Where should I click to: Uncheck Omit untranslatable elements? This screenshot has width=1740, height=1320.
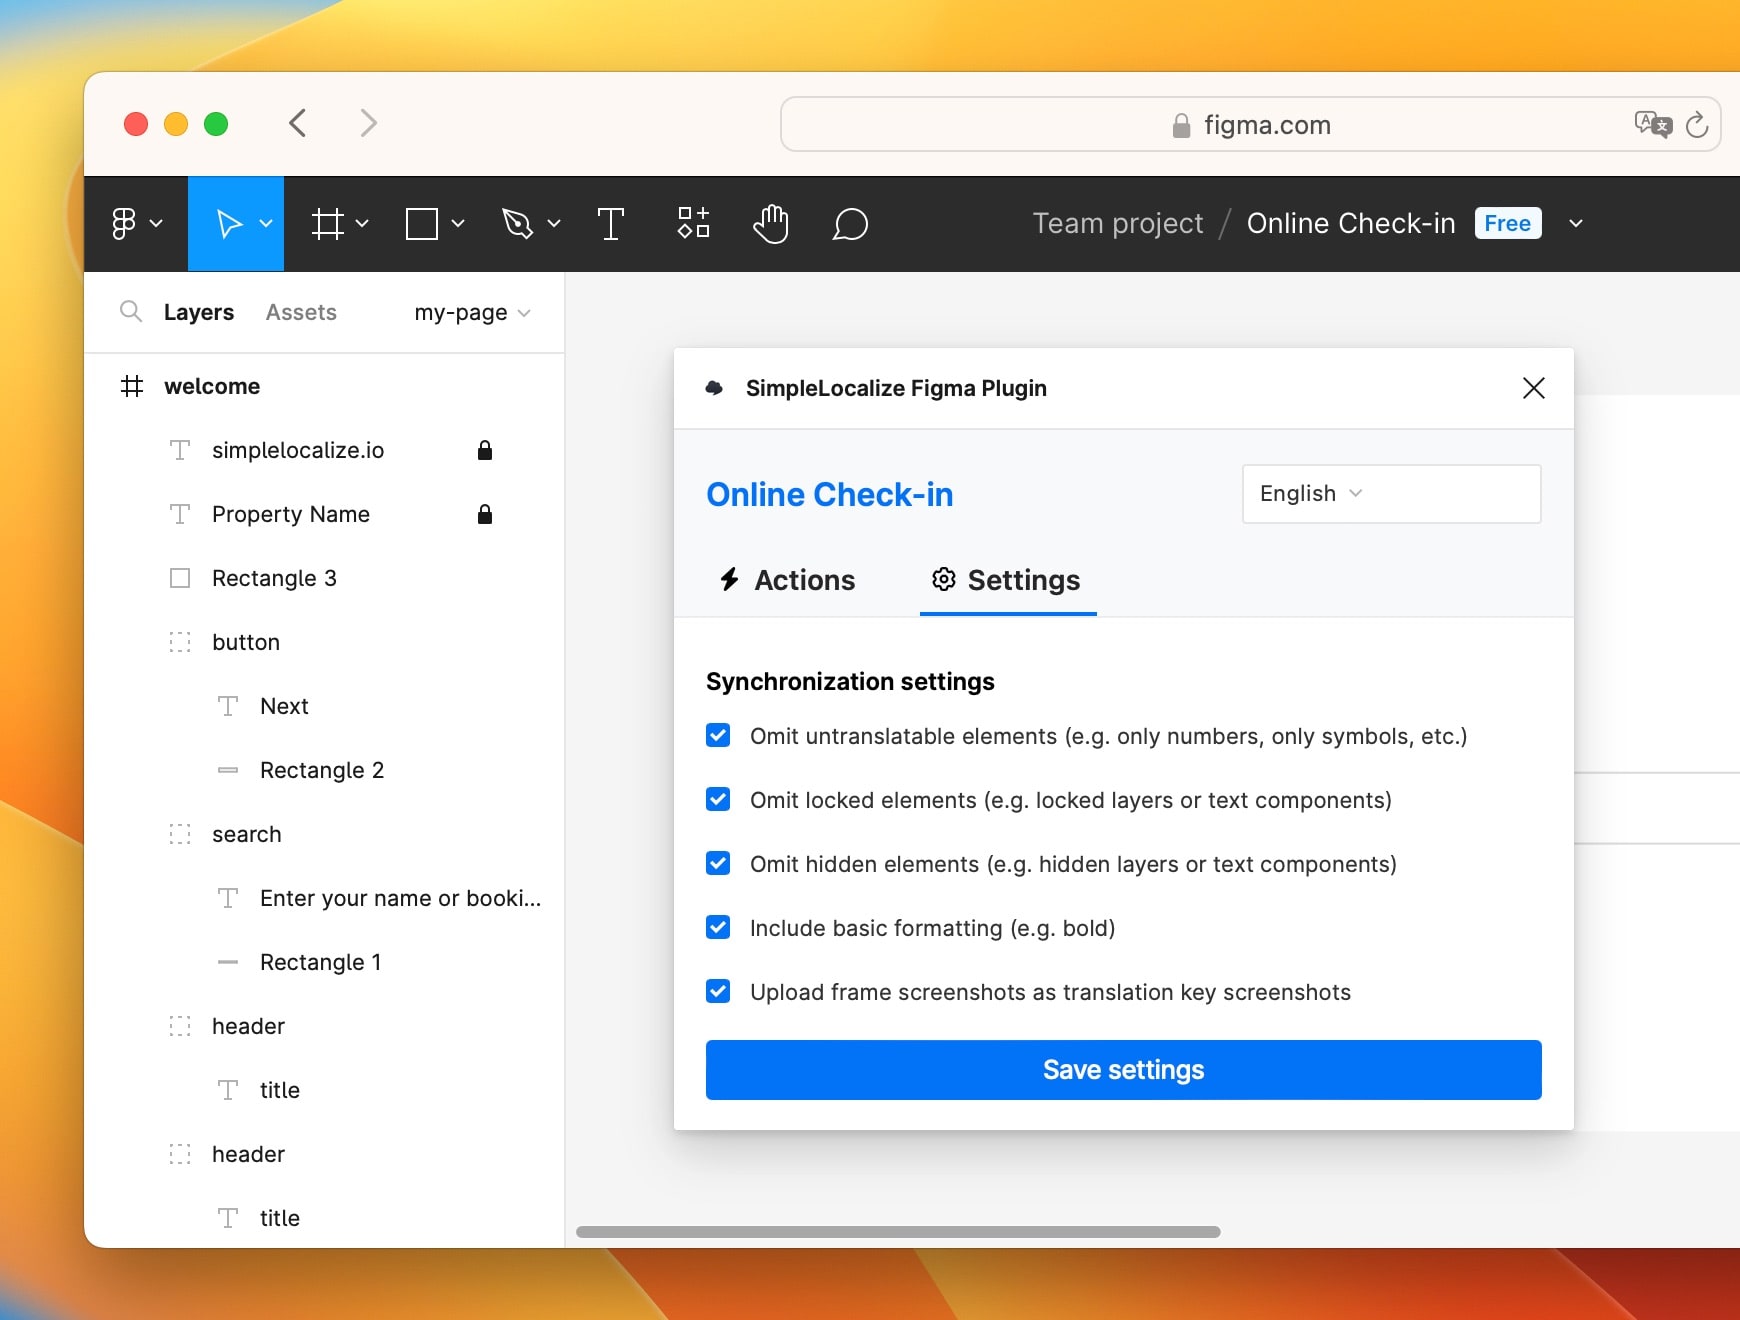click(718, 736)
